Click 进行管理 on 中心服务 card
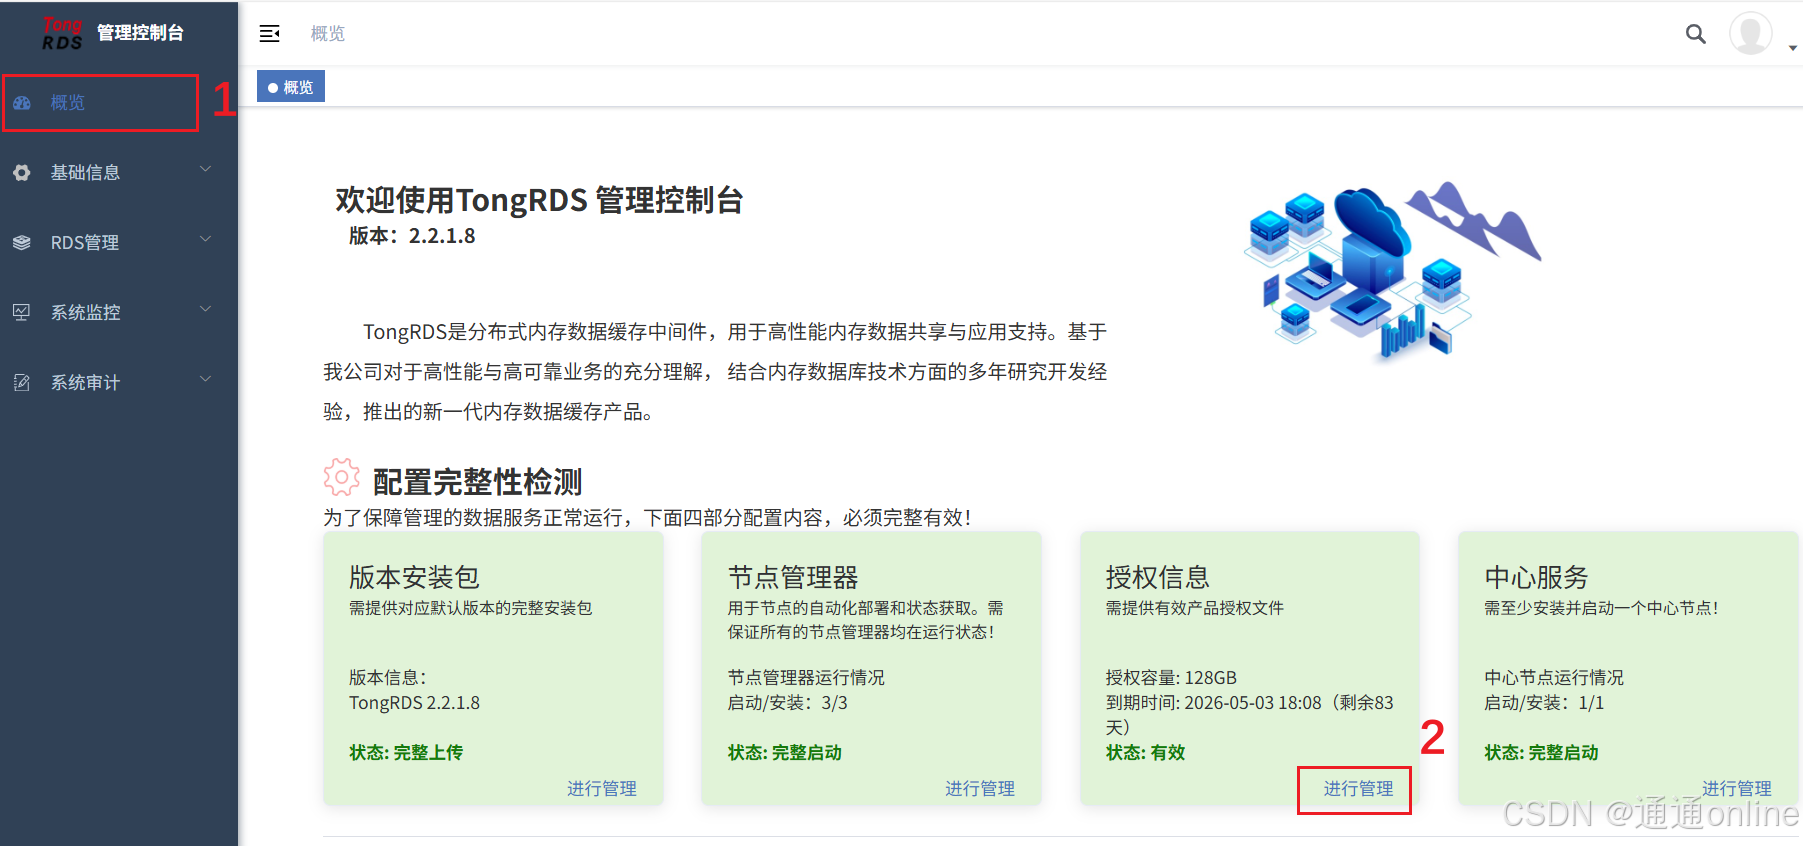This screenshot has height=846, width=1803. click(x=1737, y=789)
